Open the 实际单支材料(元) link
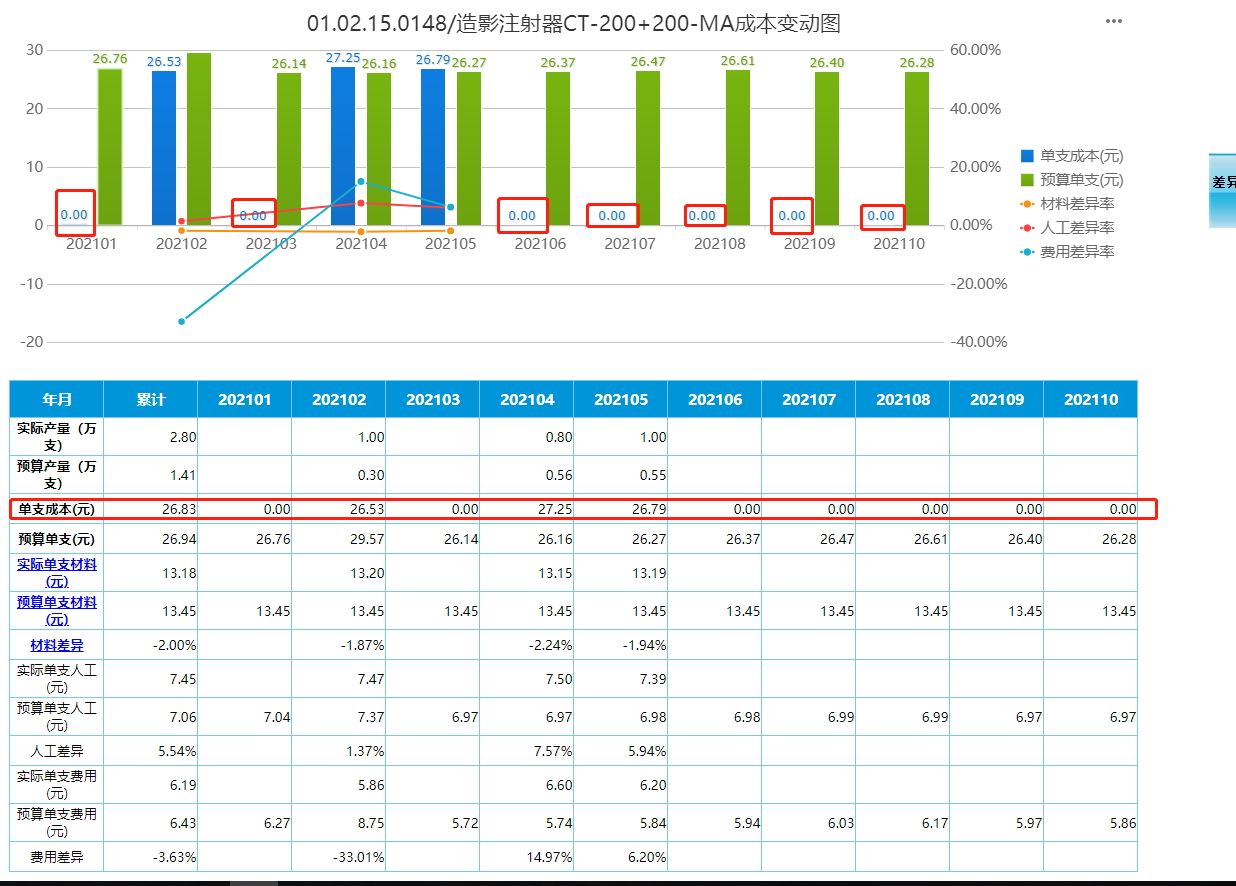The height and width of the screenshot is (886, 1236). click(57, 573)
